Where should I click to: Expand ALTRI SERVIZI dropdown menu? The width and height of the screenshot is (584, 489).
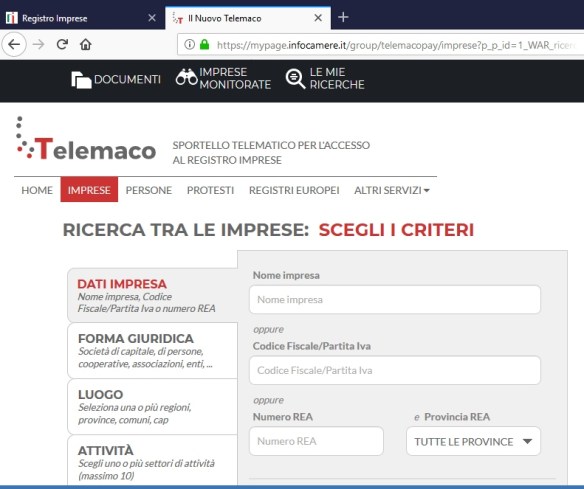tap(392, 190)
